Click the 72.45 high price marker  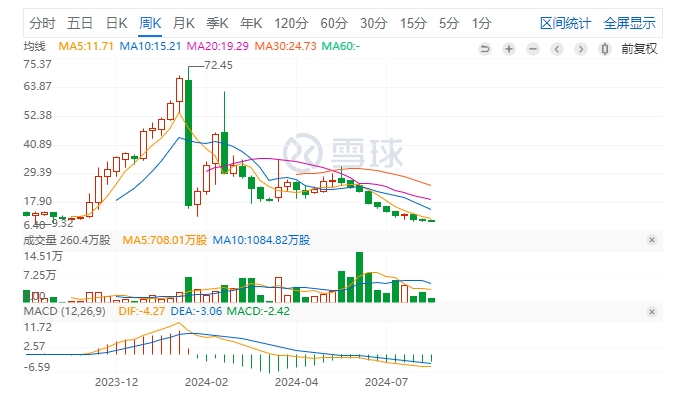pyautogui.click(x=218, y=65)
